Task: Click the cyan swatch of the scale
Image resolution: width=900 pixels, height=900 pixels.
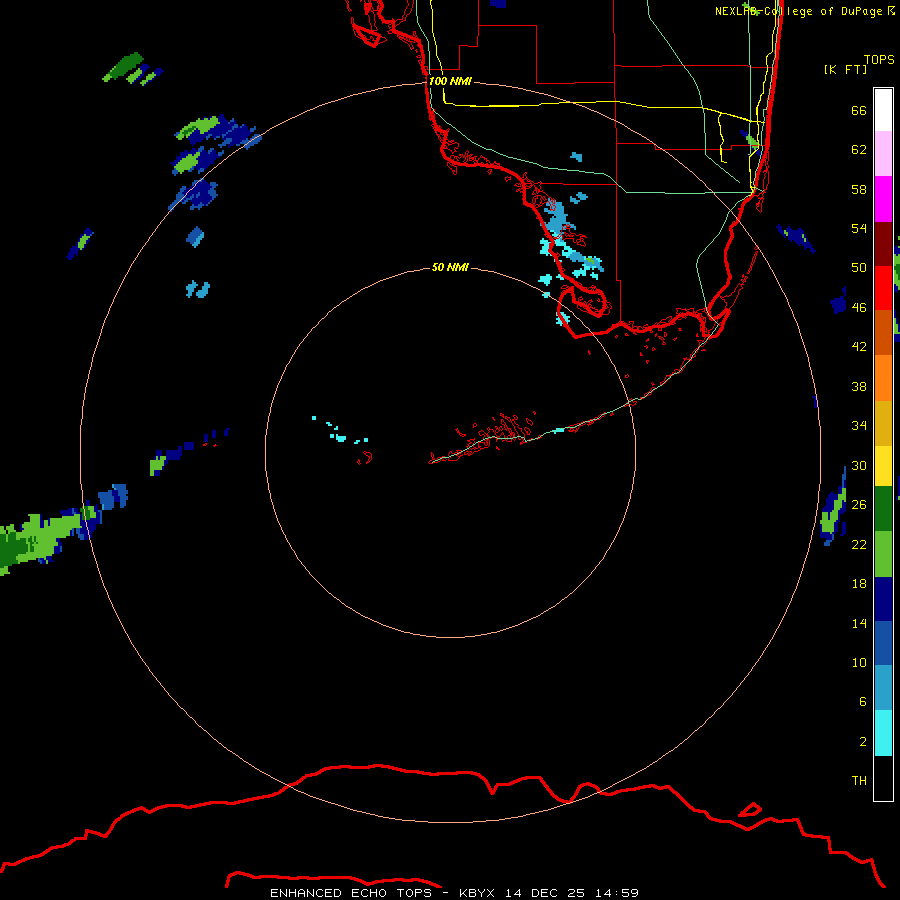Action: tap(883, 733)
